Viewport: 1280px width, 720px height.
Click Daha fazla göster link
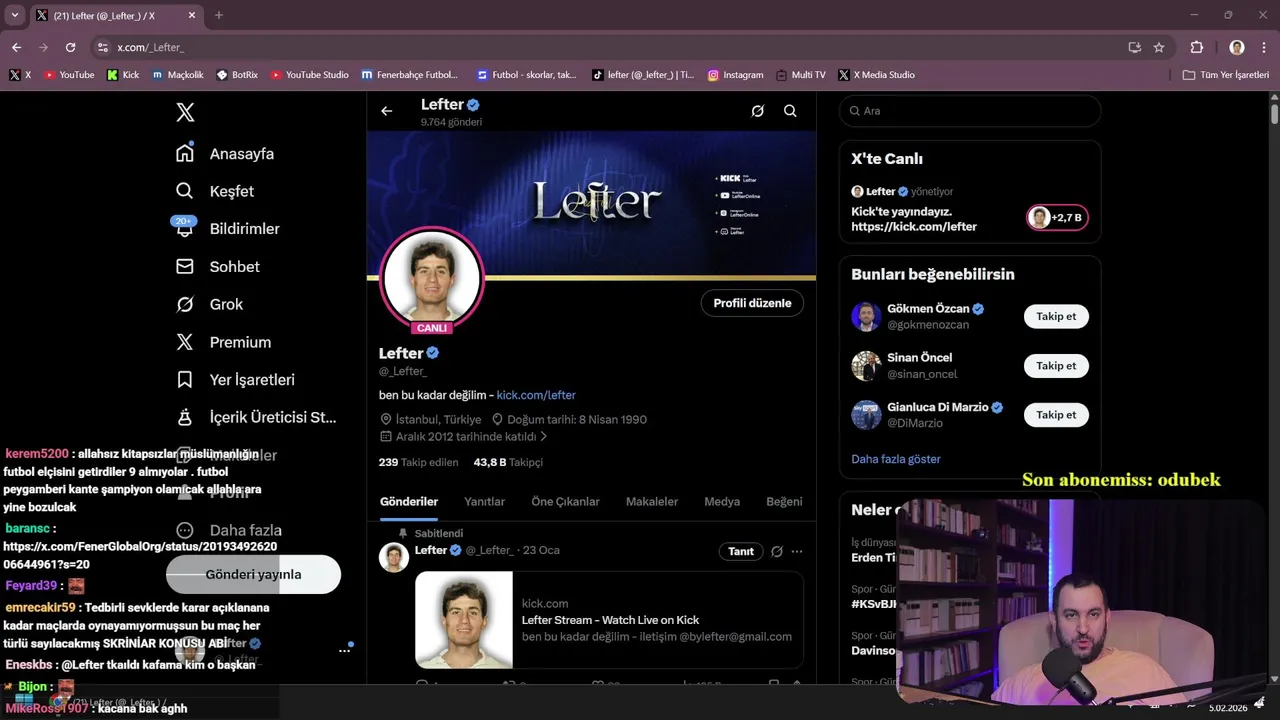[896, 459]
